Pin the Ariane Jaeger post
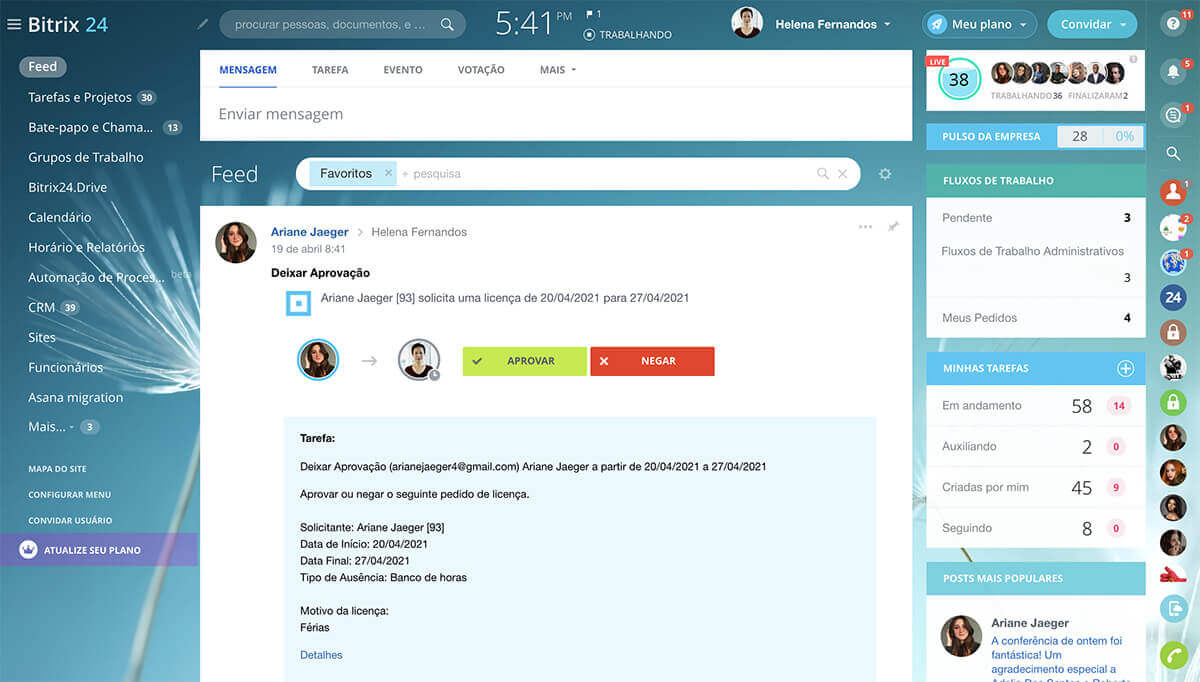 coord(893,227)
